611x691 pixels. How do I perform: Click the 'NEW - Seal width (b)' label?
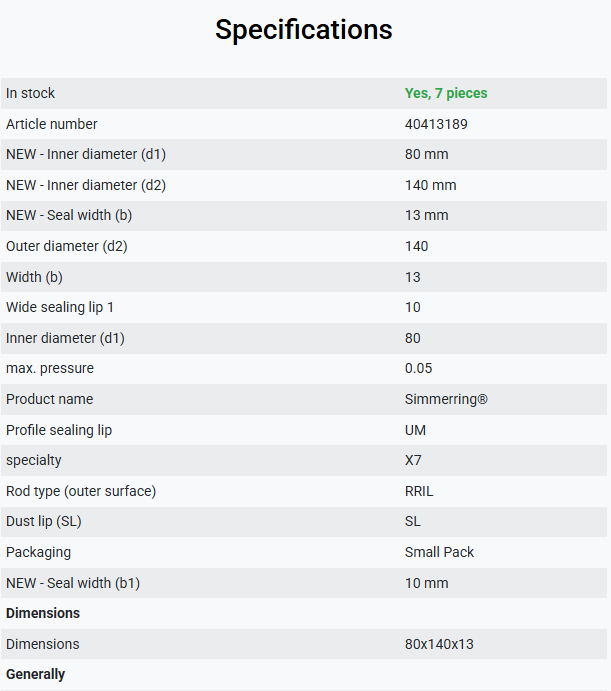coord(69,215)
